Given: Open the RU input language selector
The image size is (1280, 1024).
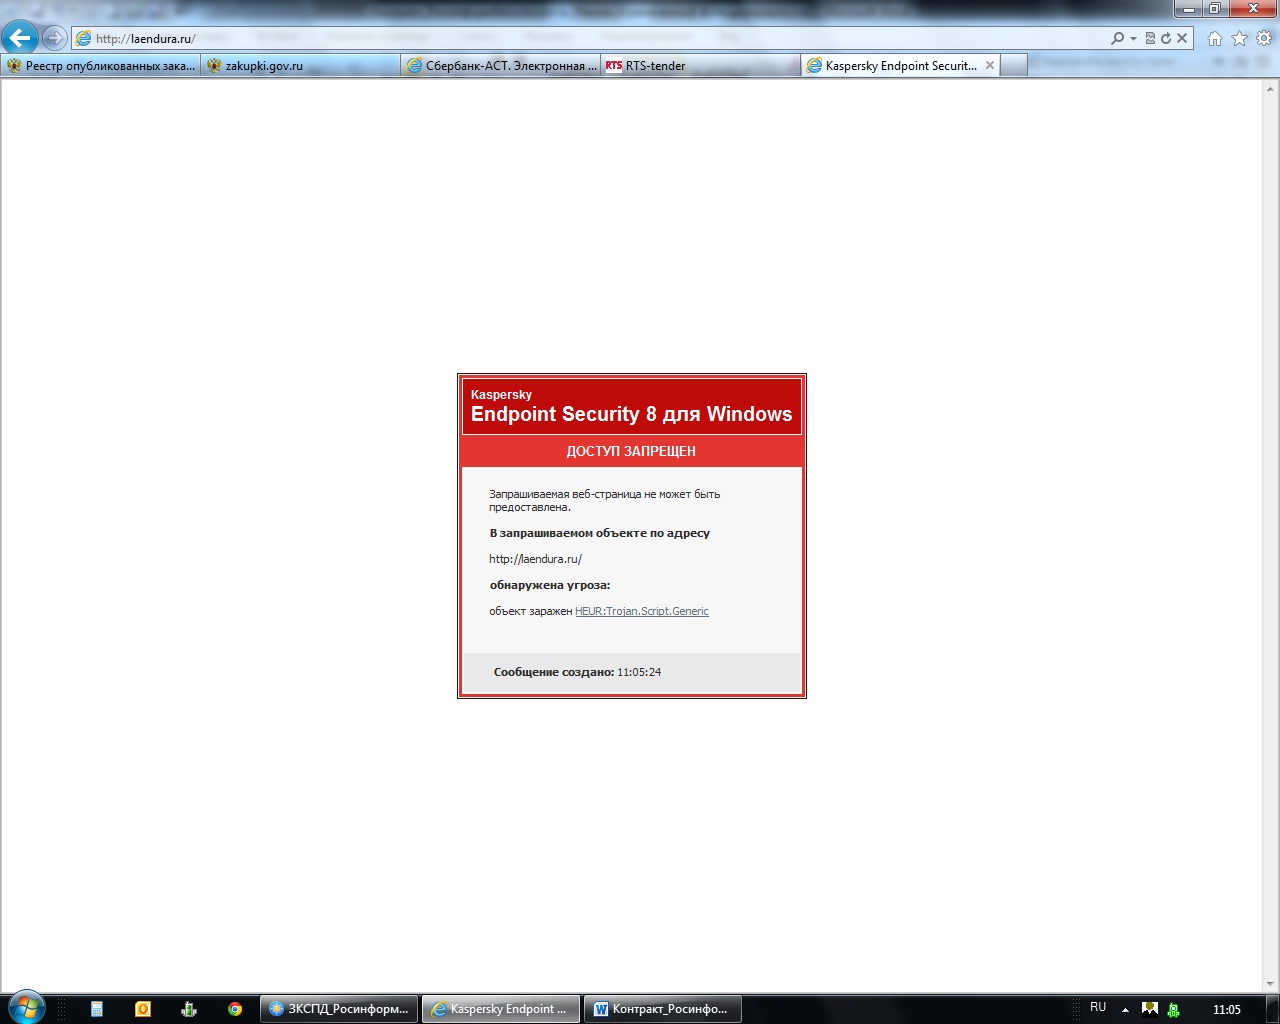Looking at the screenshot, I should (x=1098, y=1008).
